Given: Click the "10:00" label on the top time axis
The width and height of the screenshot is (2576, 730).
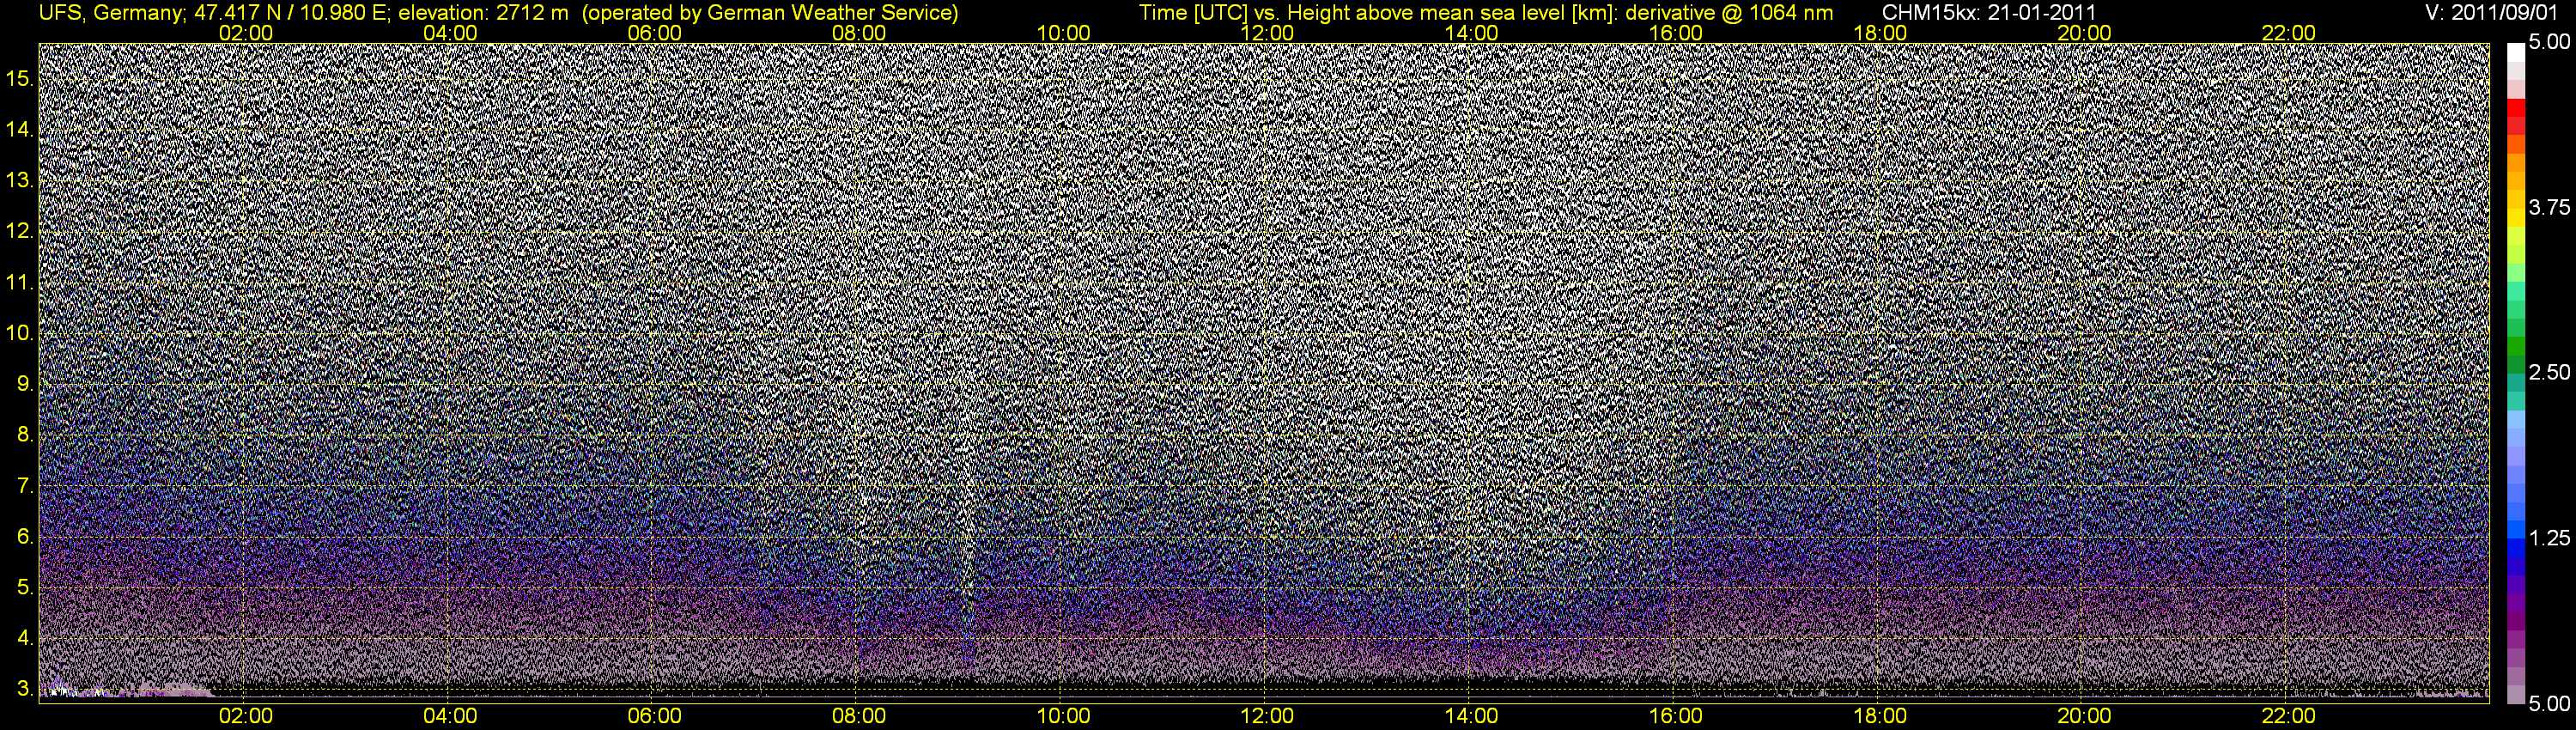Looking at the screenshot, I should (1063, 33).
